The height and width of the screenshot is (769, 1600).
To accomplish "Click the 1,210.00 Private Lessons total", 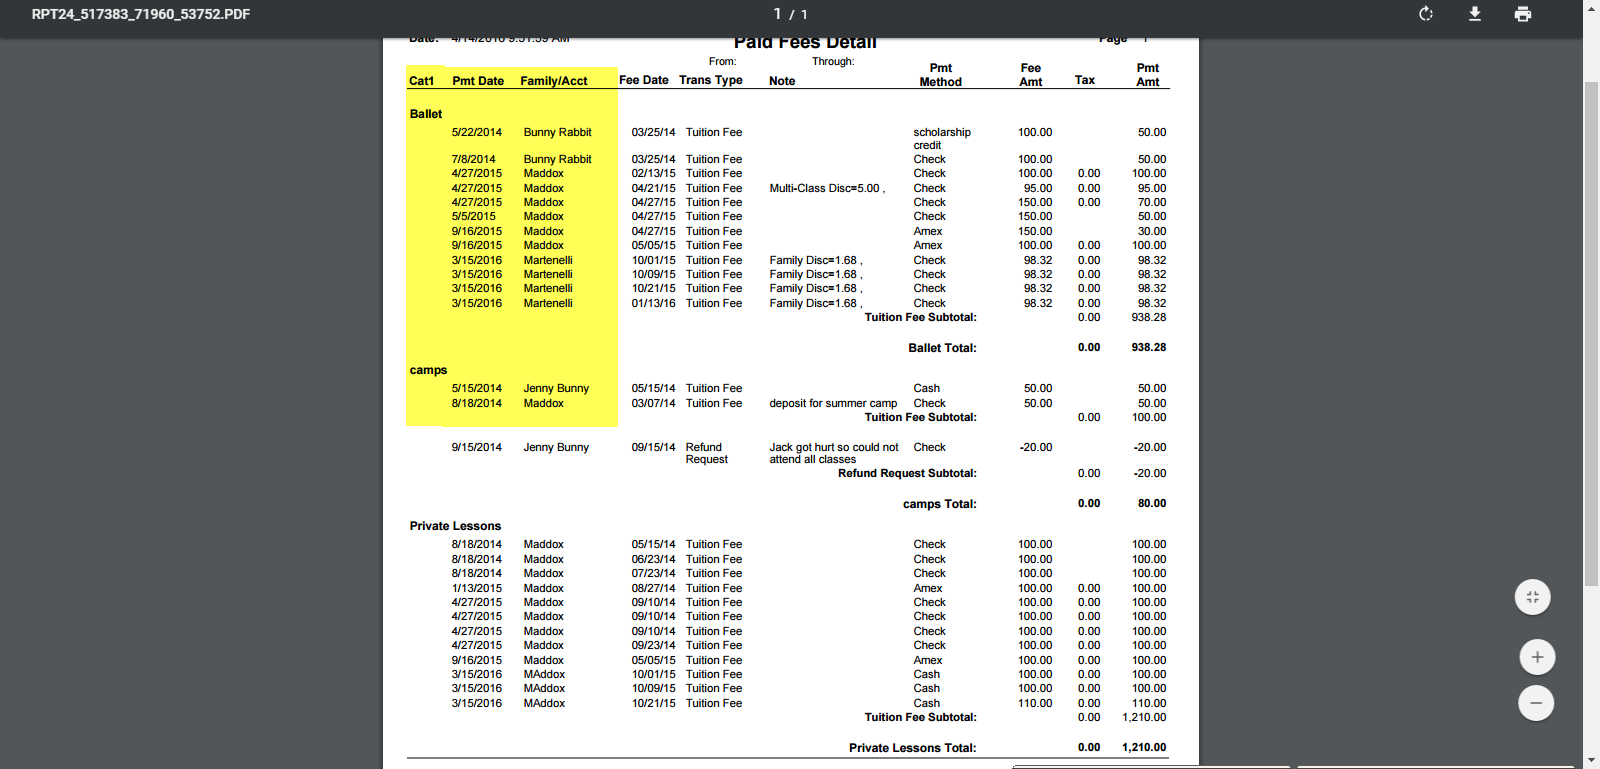I will (x=1144, y=748).
